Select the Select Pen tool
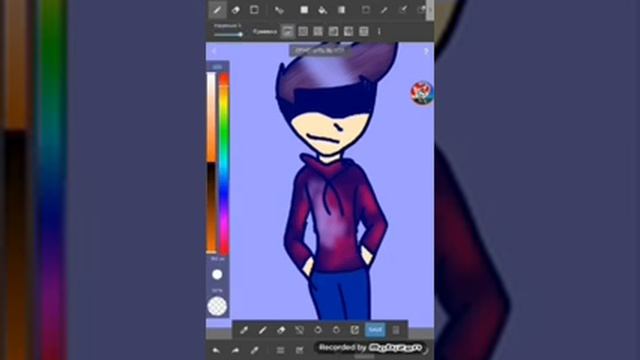The height and width of the screenshot is (360, 640). tap(403, 10)
